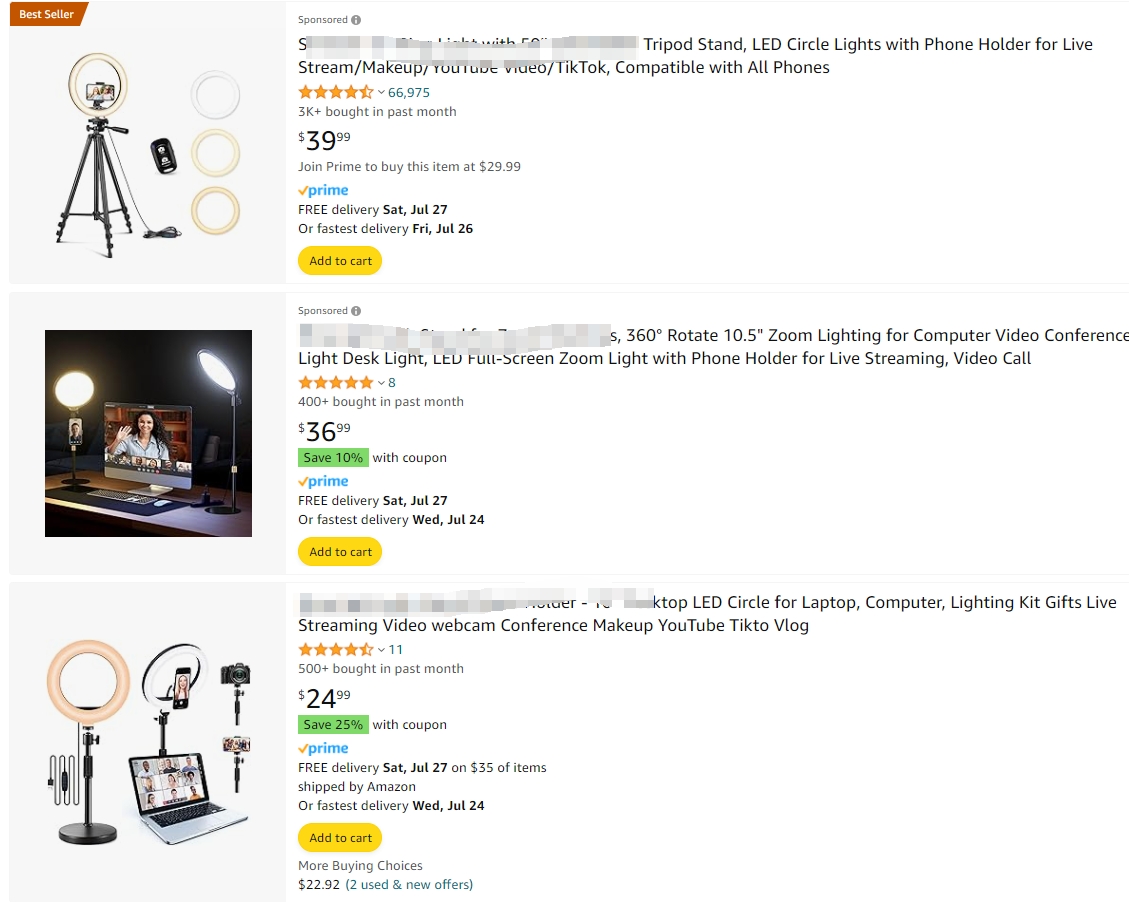Click the prime logo on the $36.99 item
The height and width of the screenshot is (902, 1129).
coord(323,482)
